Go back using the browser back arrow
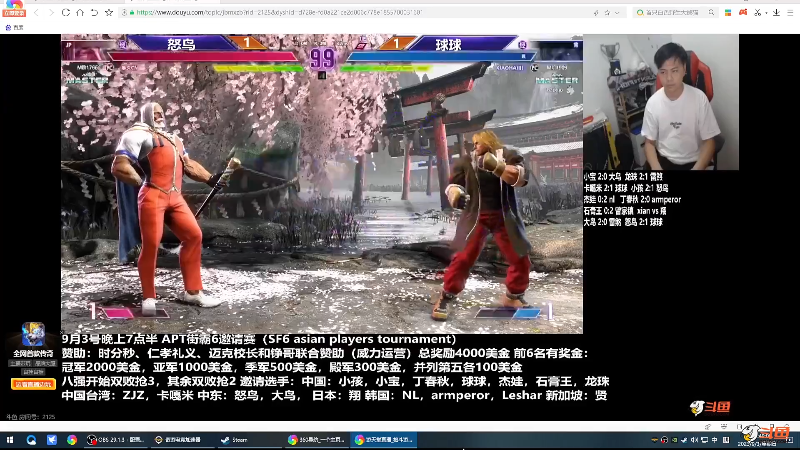 click(x=36, y=12)
